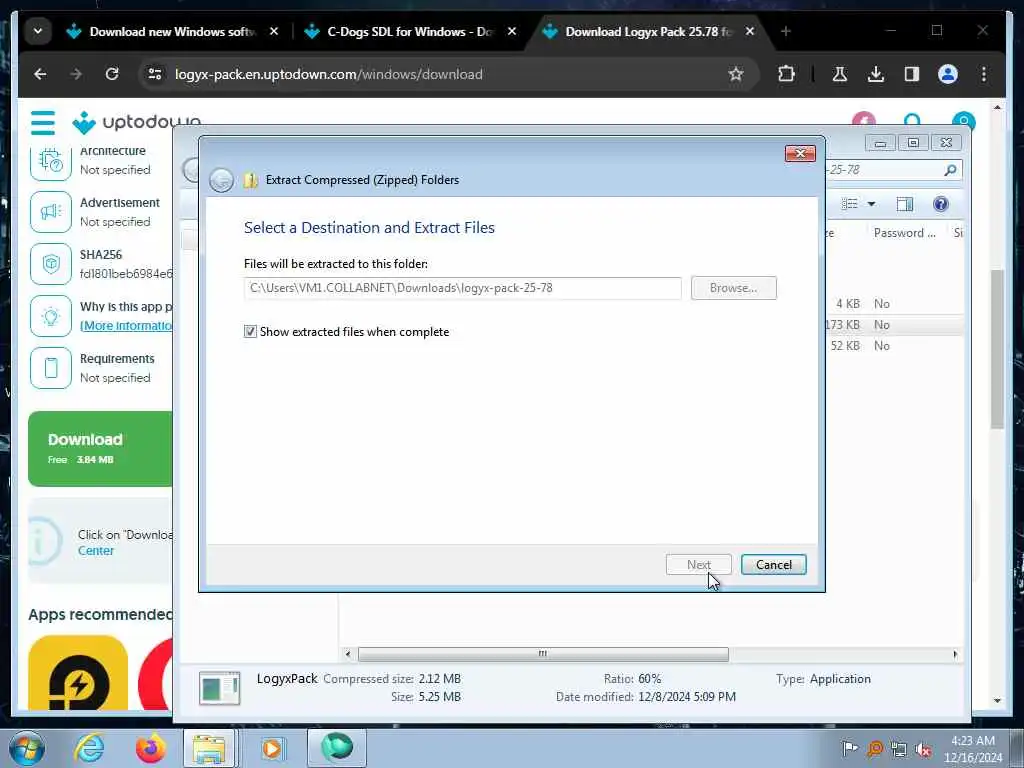Viewport: 1024px width, 768px height.
Task: Switch to Download new Windows software tab
Action: pyautogui.click(x=171, y=31)
